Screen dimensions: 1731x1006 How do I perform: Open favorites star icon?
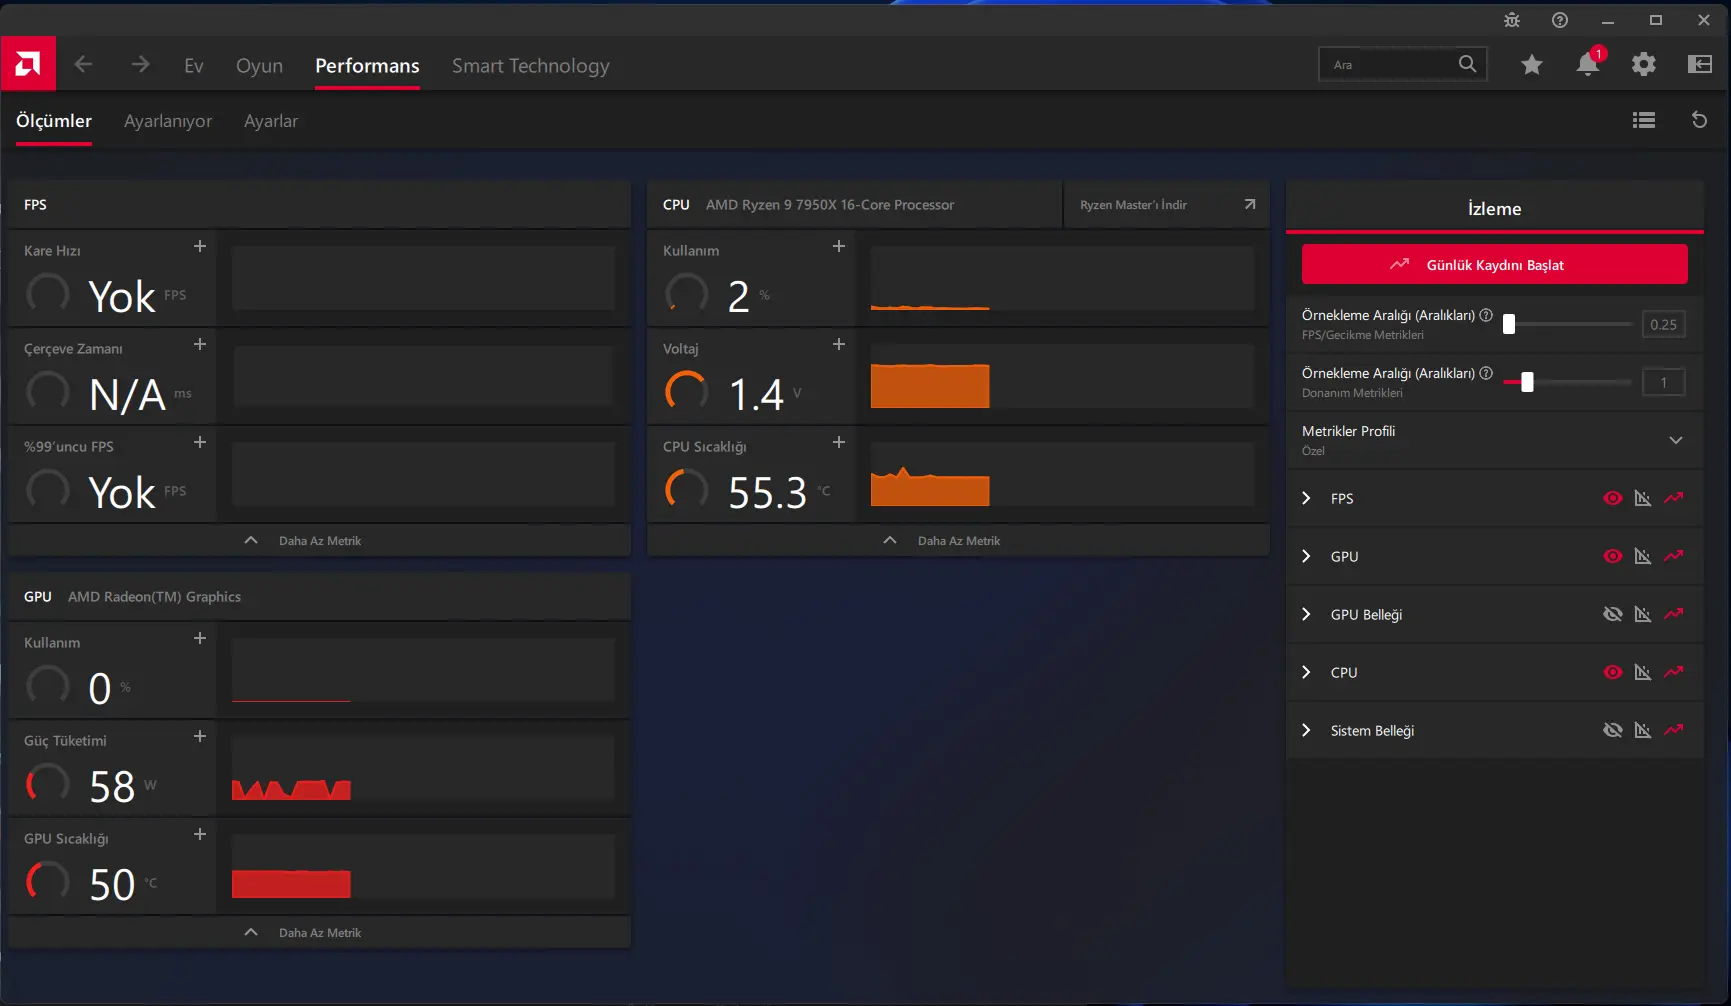pyautogui.click(x=1532, y=65)
